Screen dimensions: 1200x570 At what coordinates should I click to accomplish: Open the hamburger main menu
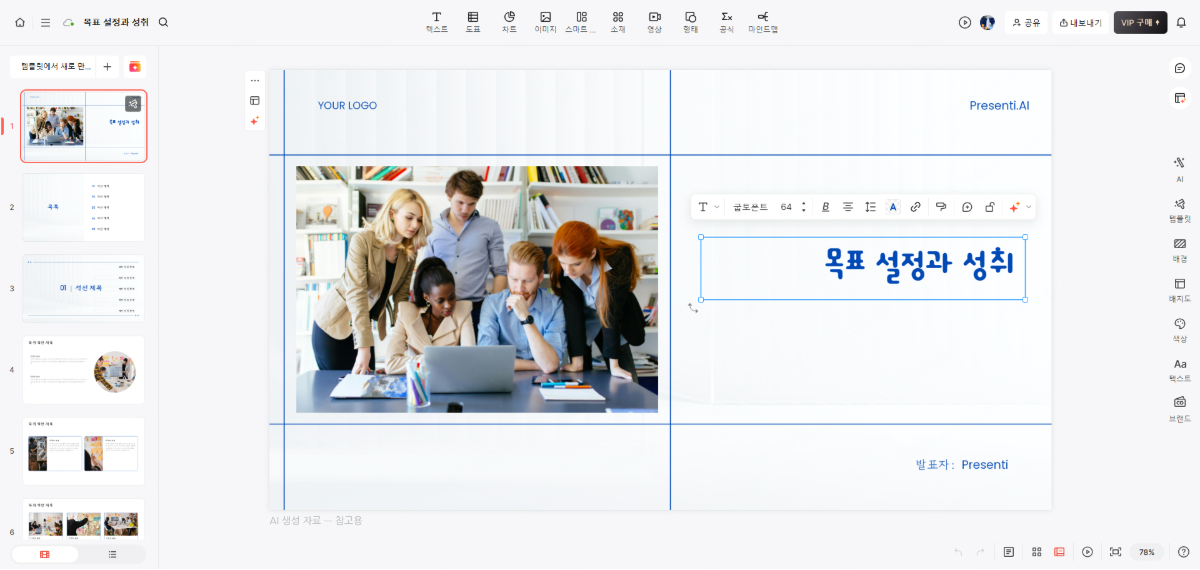pos(45,22)
